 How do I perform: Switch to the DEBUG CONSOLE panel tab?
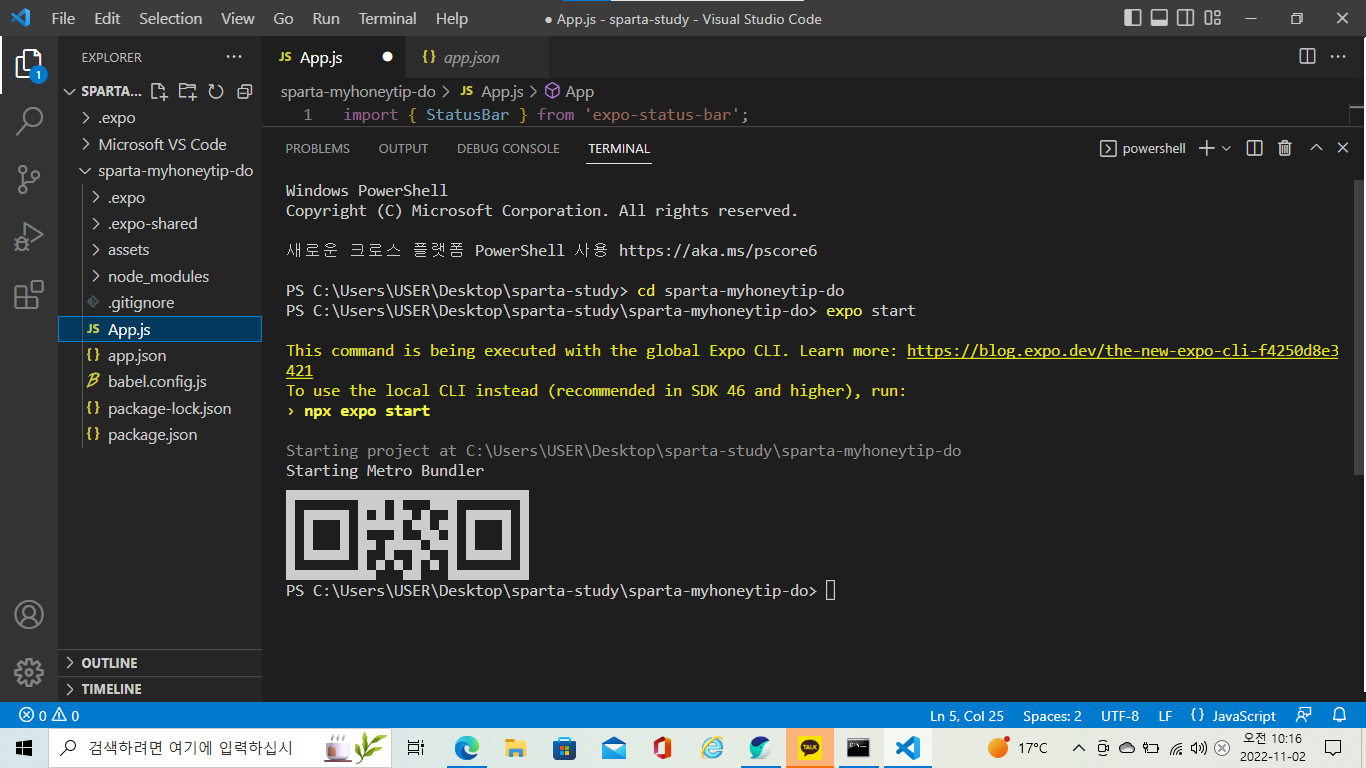pos(508,148)
